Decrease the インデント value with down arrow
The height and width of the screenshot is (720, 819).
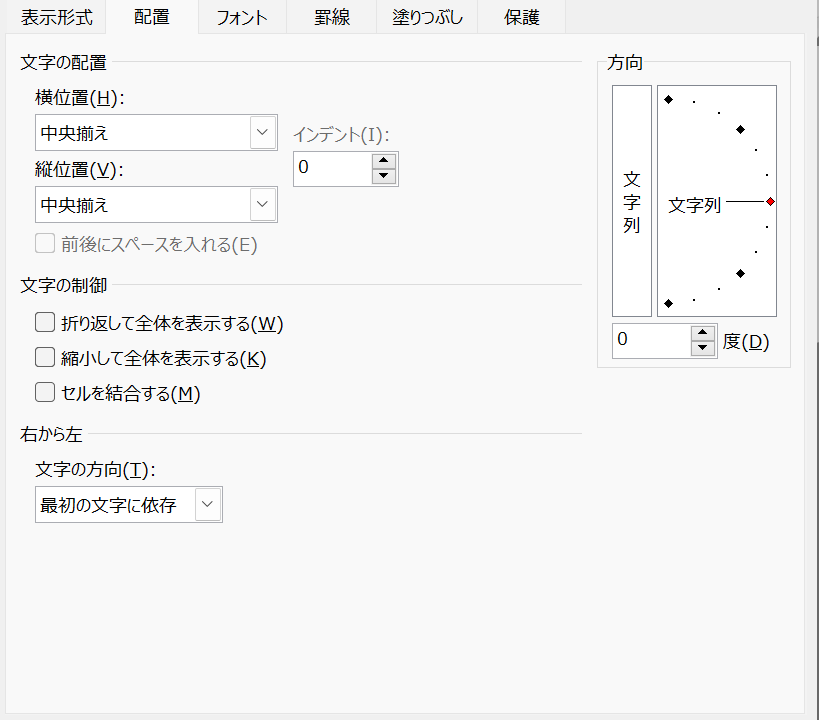[x=384, y=177]
